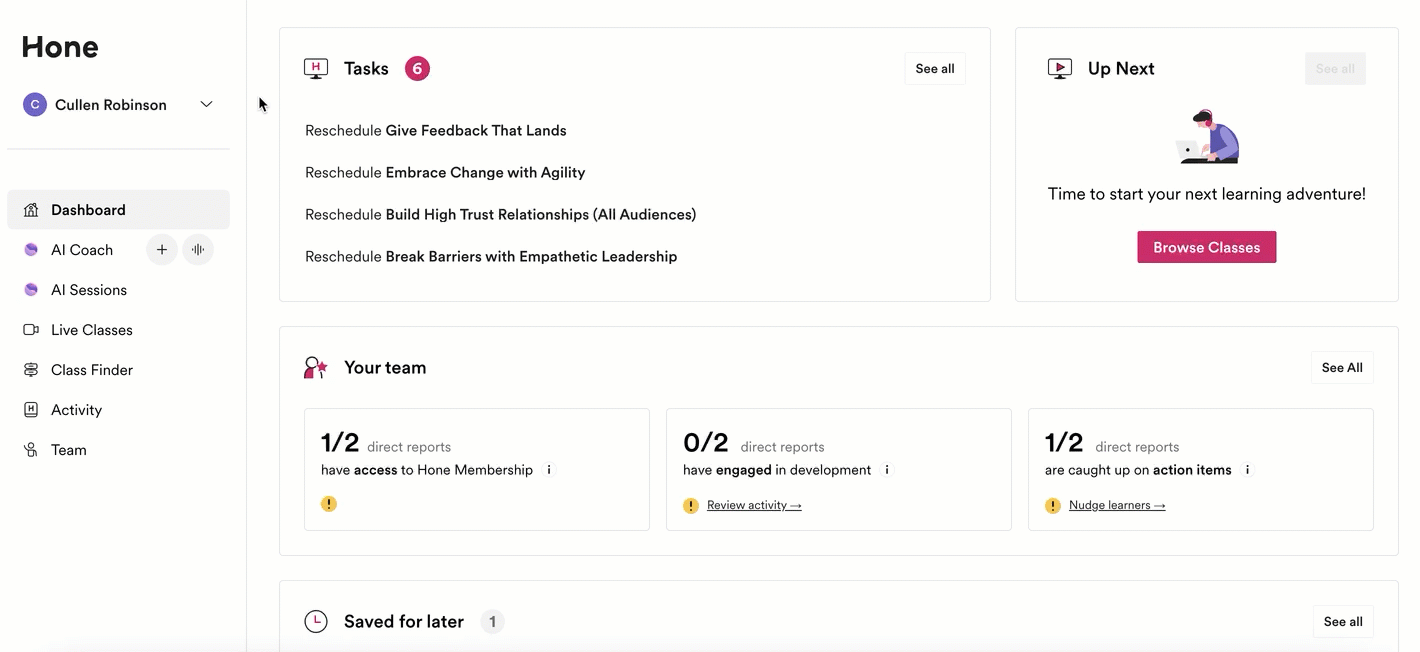Open Reschedule Embrace Change with Agility task
The image size is (1420, 652).
tap(445, 173)
